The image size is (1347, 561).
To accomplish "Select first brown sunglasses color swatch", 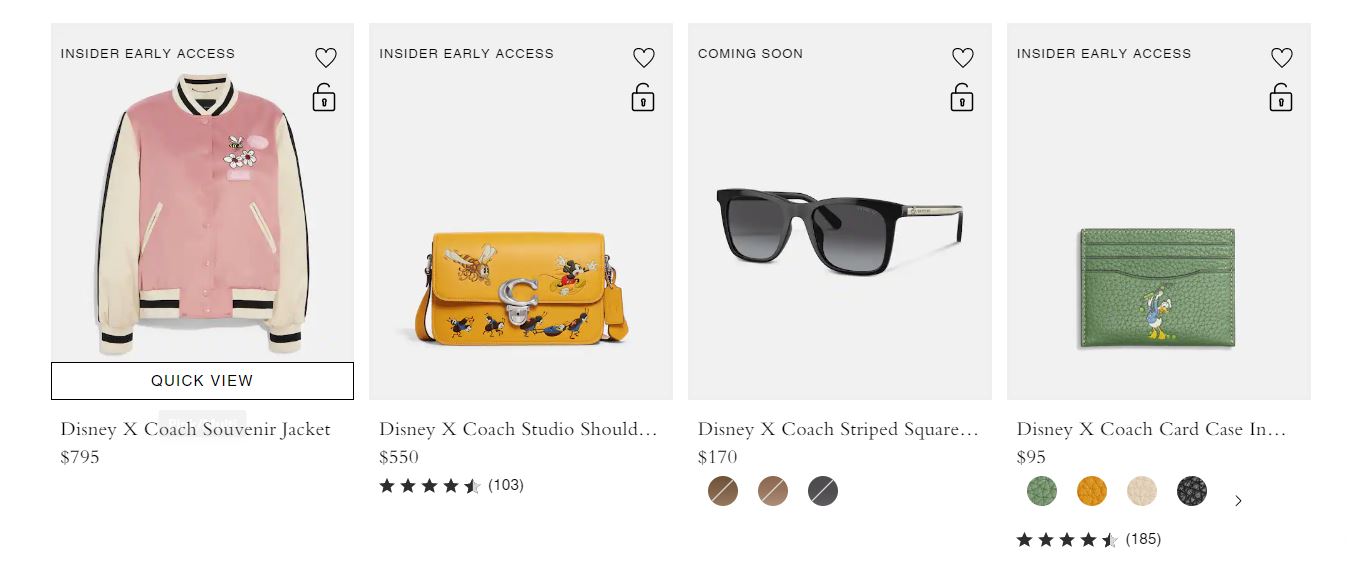I will coord(723,491).
